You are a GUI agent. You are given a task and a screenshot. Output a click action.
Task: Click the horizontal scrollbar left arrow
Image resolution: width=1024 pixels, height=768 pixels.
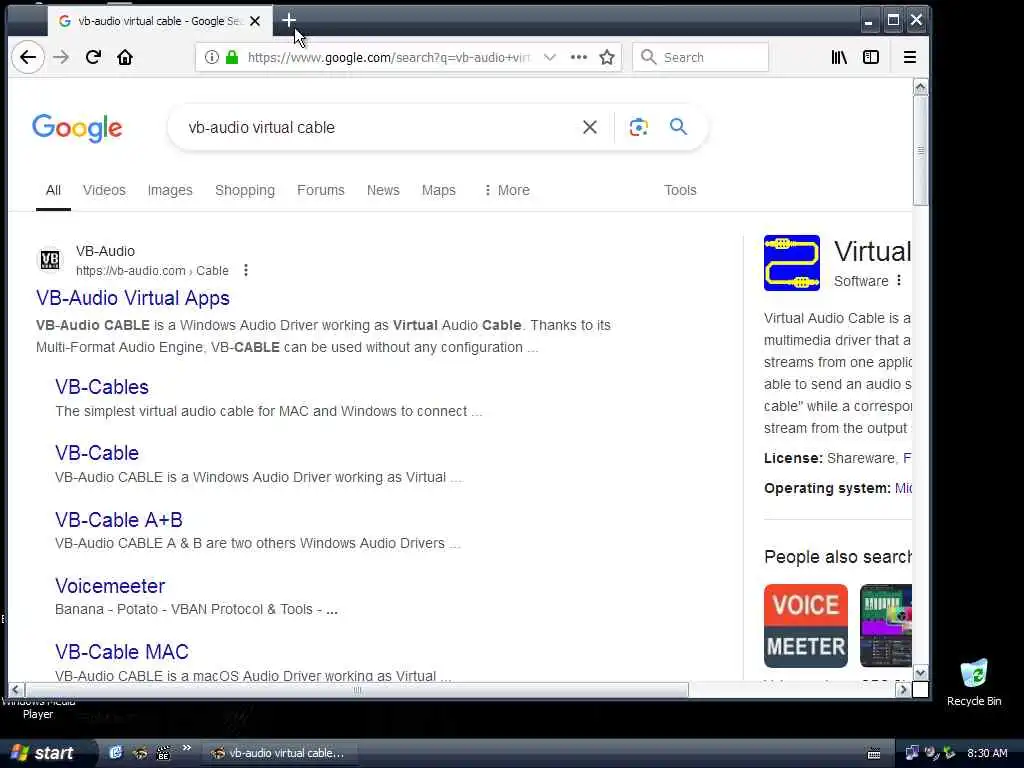pyautogui.click(x=16, y=690)
